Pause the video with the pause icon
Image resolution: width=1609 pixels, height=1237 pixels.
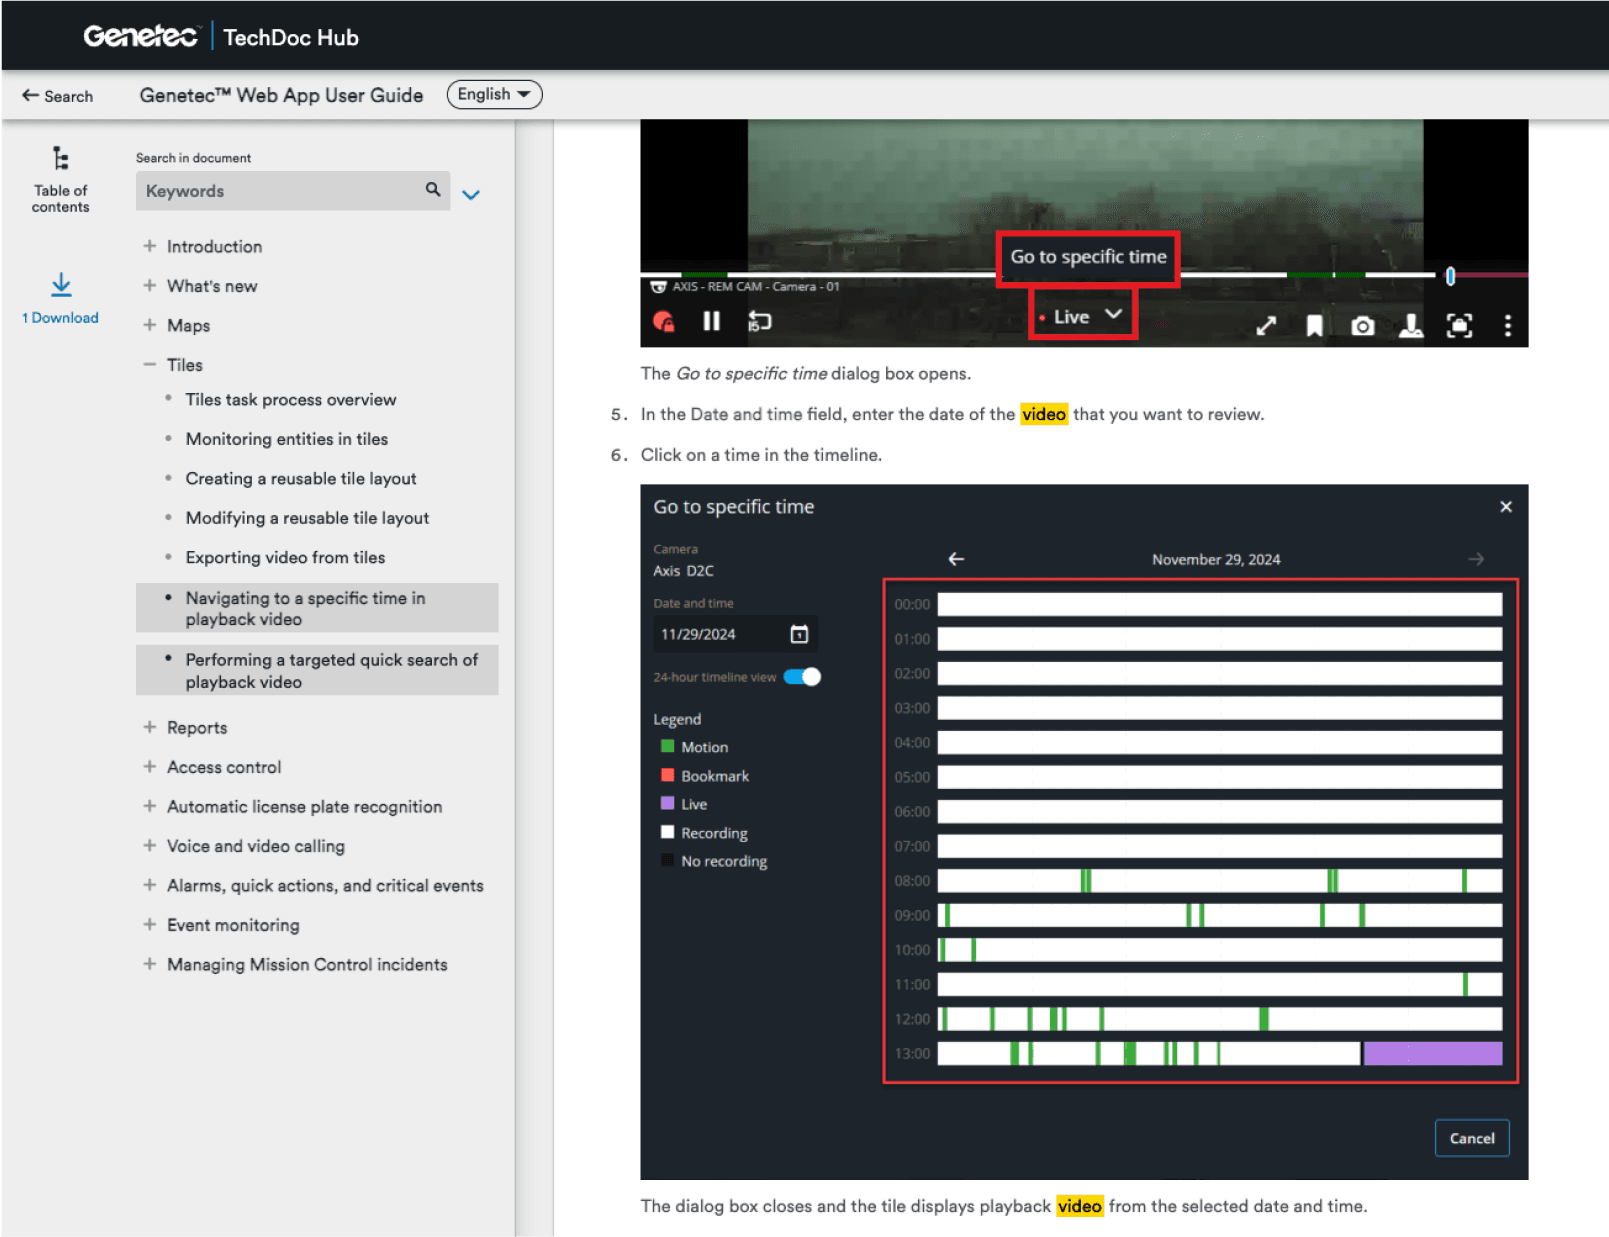tap(711, 321)
